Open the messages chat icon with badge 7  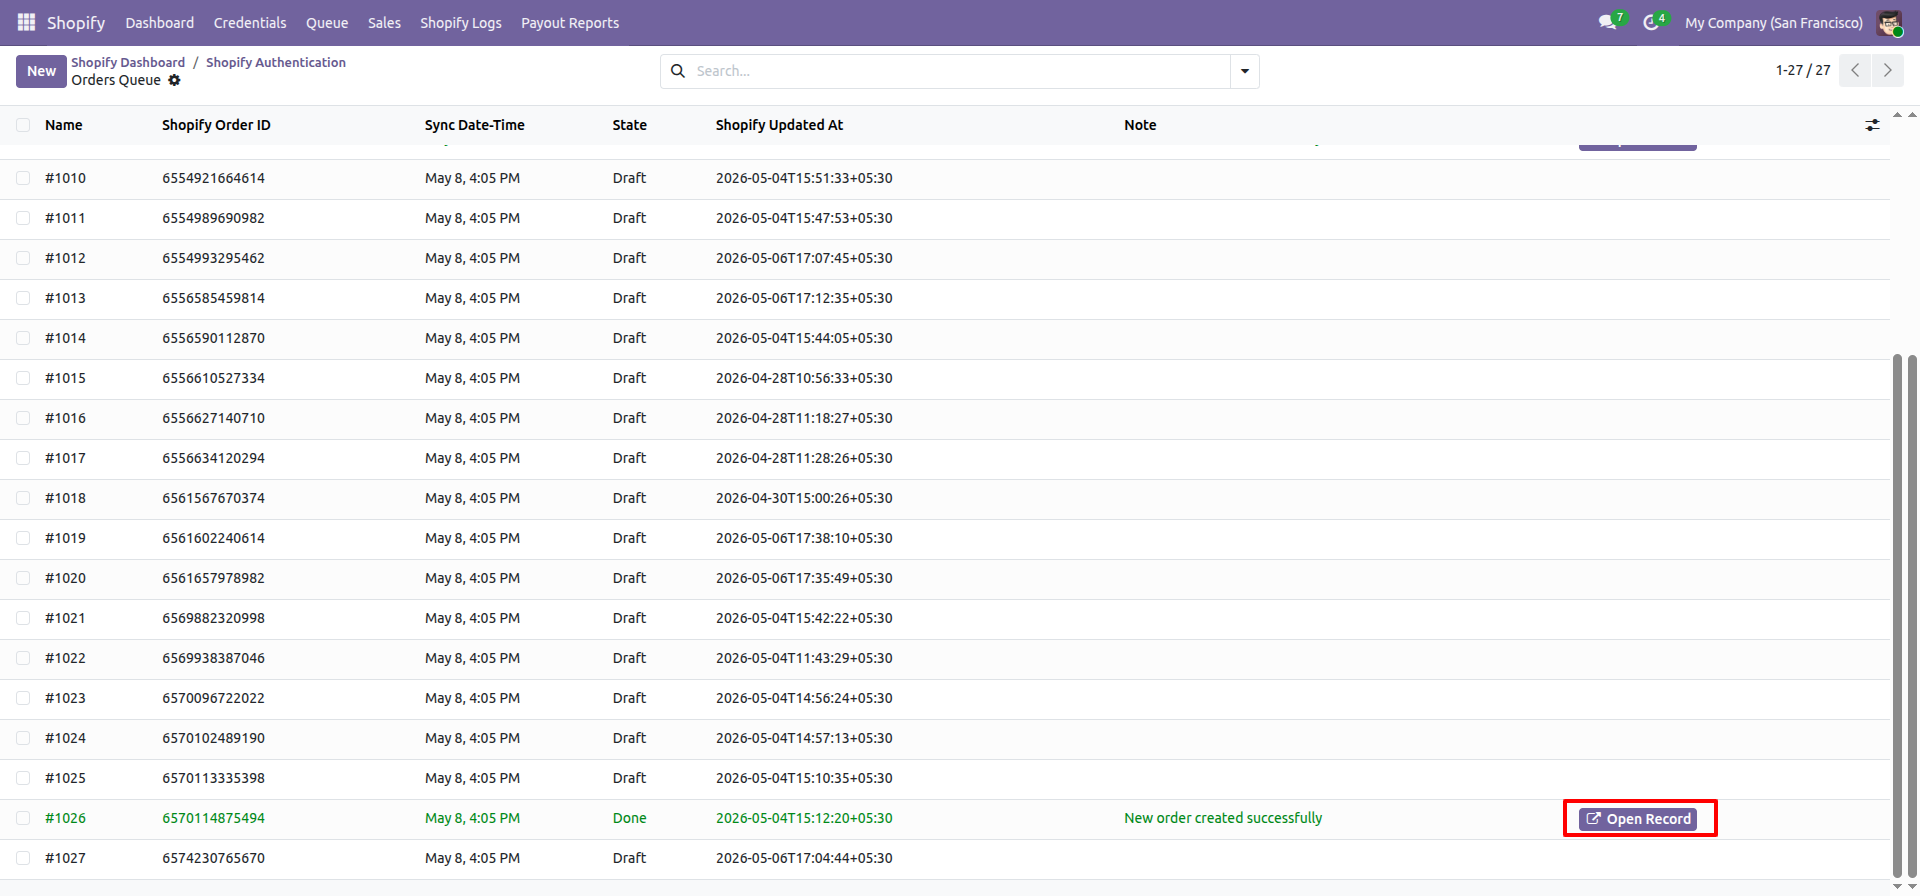click(1607, 22)
